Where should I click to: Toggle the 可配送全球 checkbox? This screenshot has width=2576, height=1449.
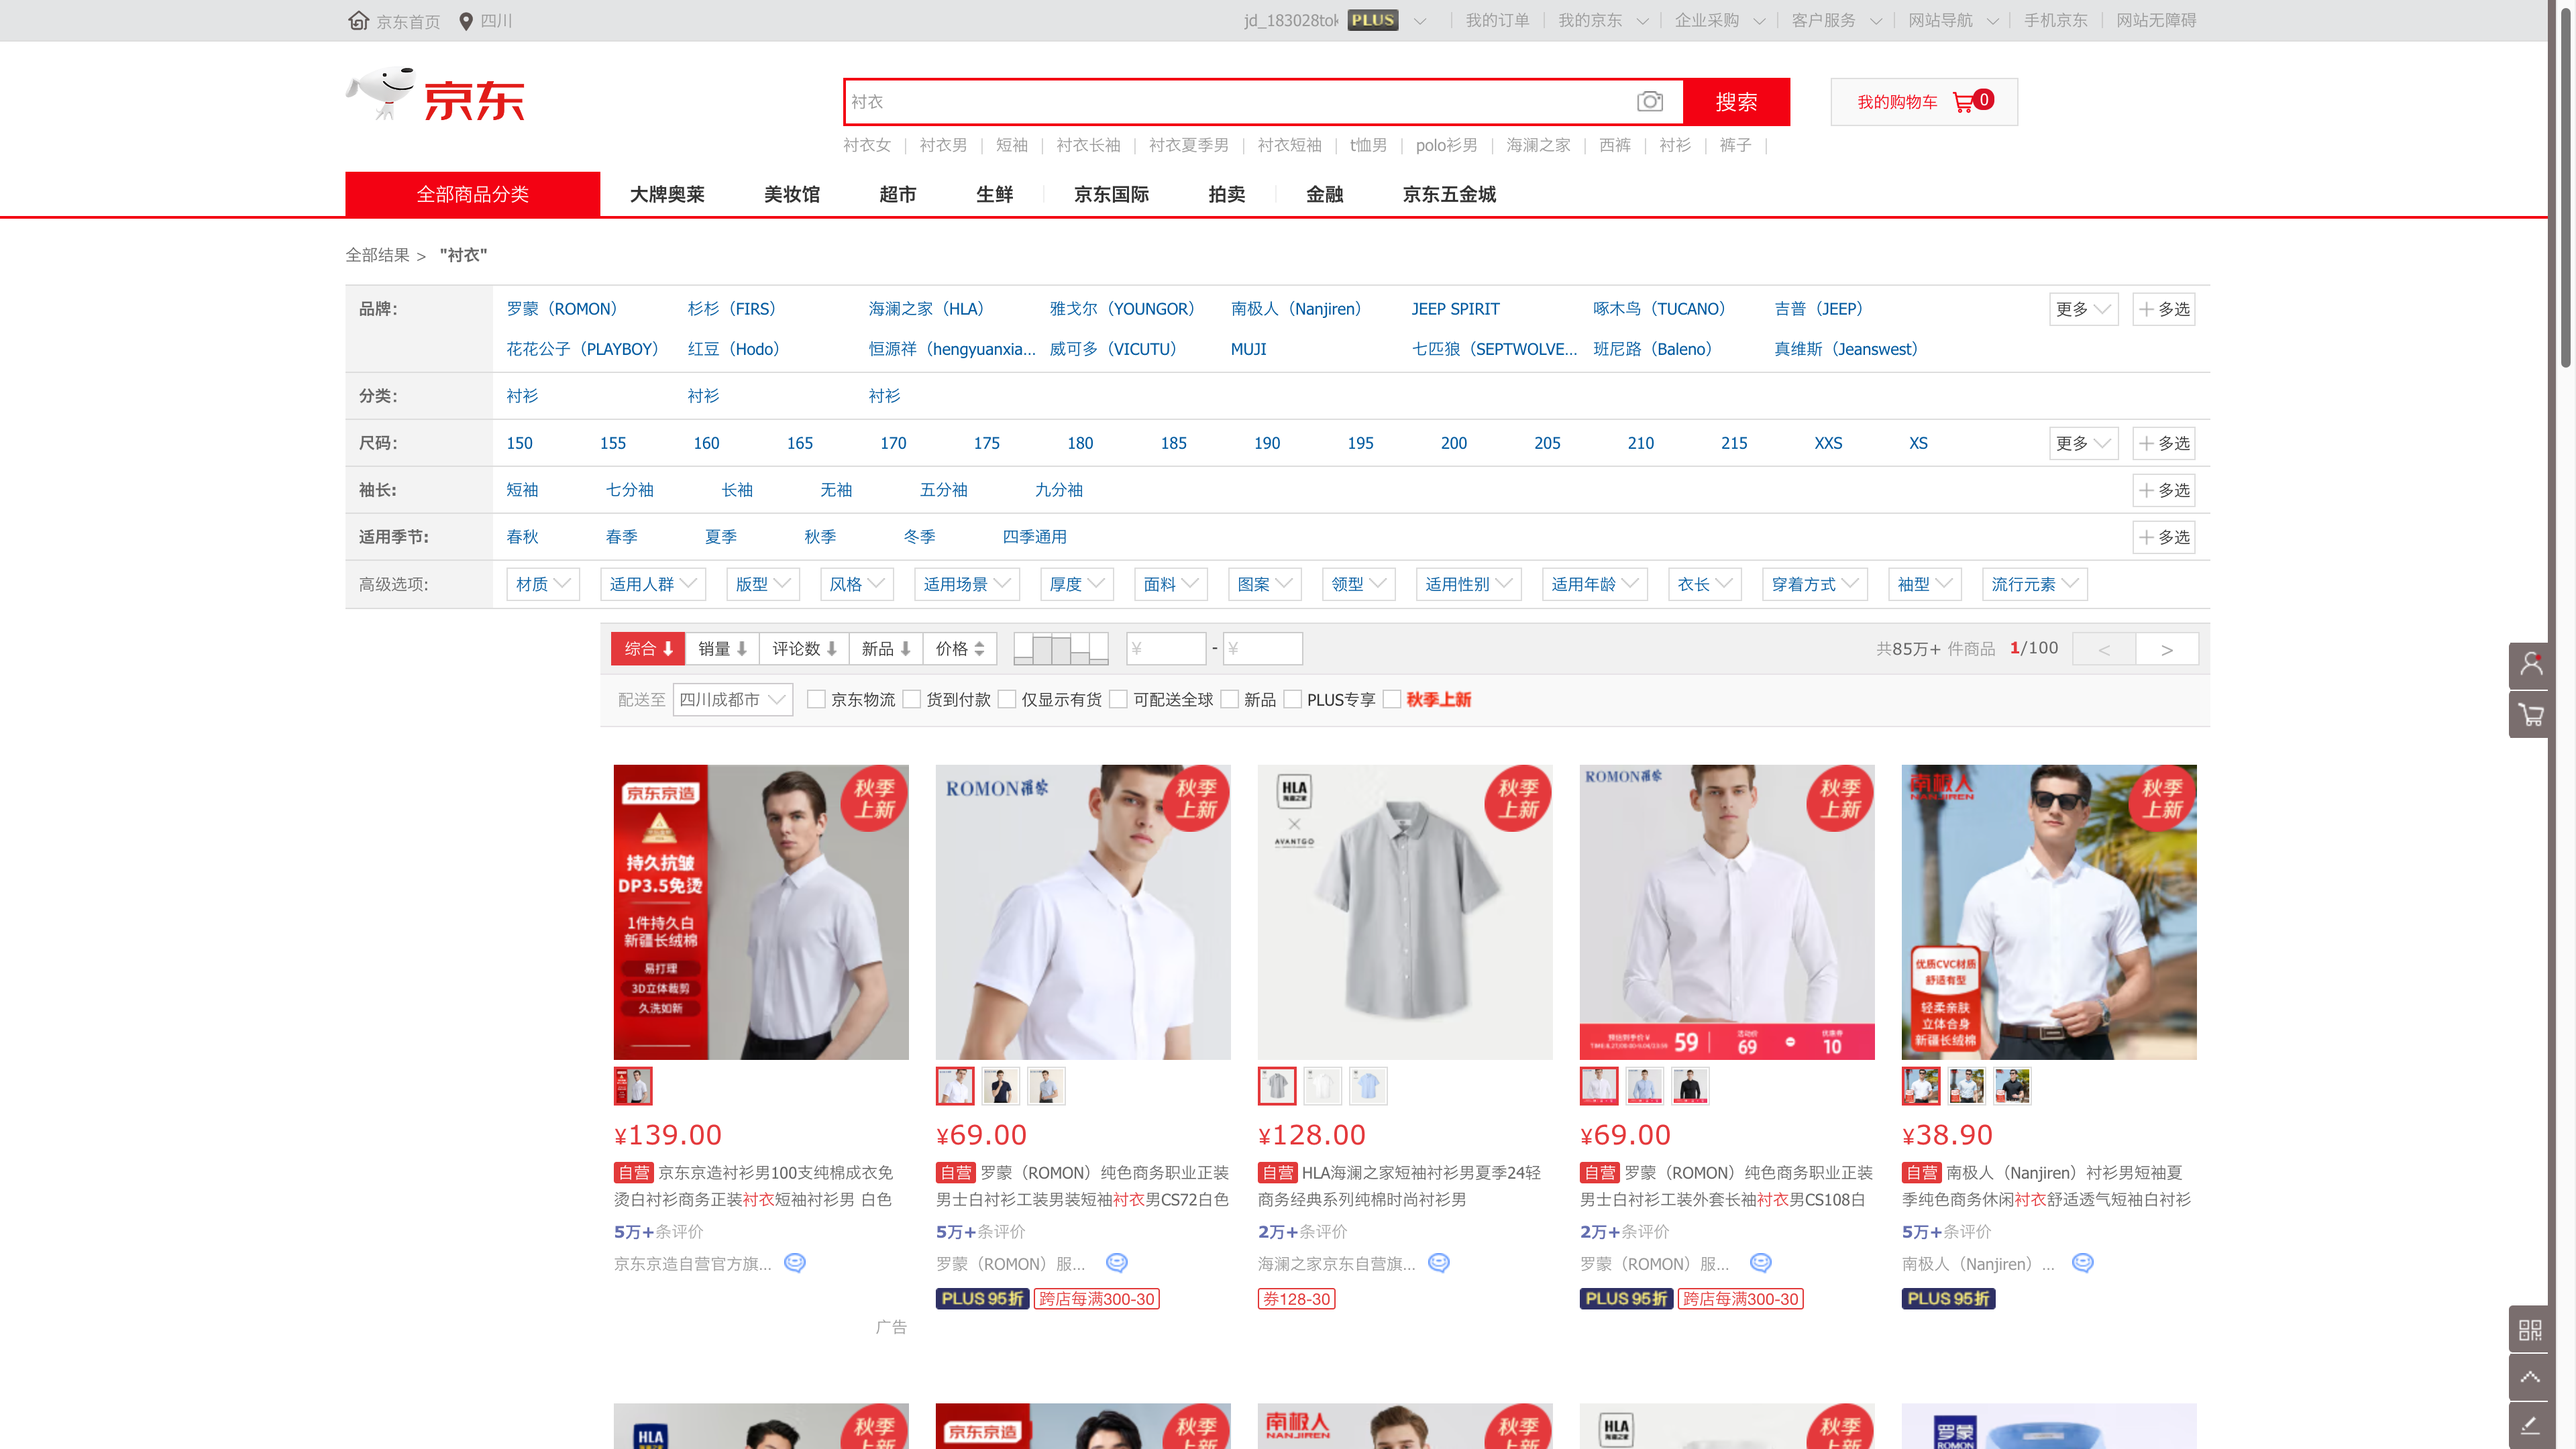[1119, 699]
